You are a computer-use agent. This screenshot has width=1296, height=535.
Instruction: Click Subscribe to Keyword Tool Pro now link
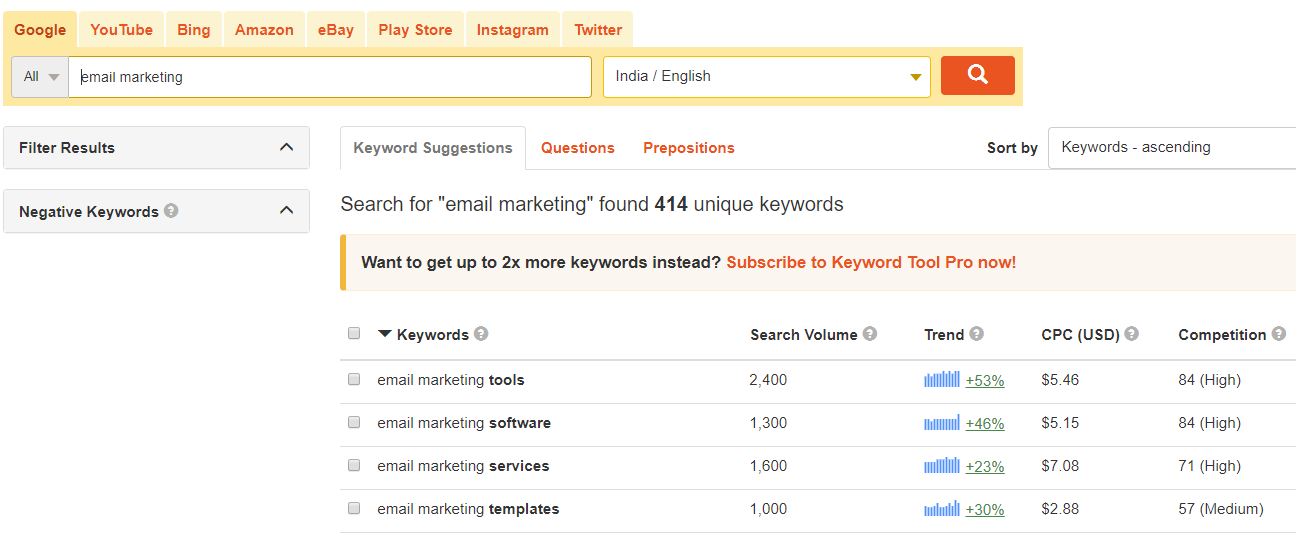pyautogui.click(x=871, y=263)
